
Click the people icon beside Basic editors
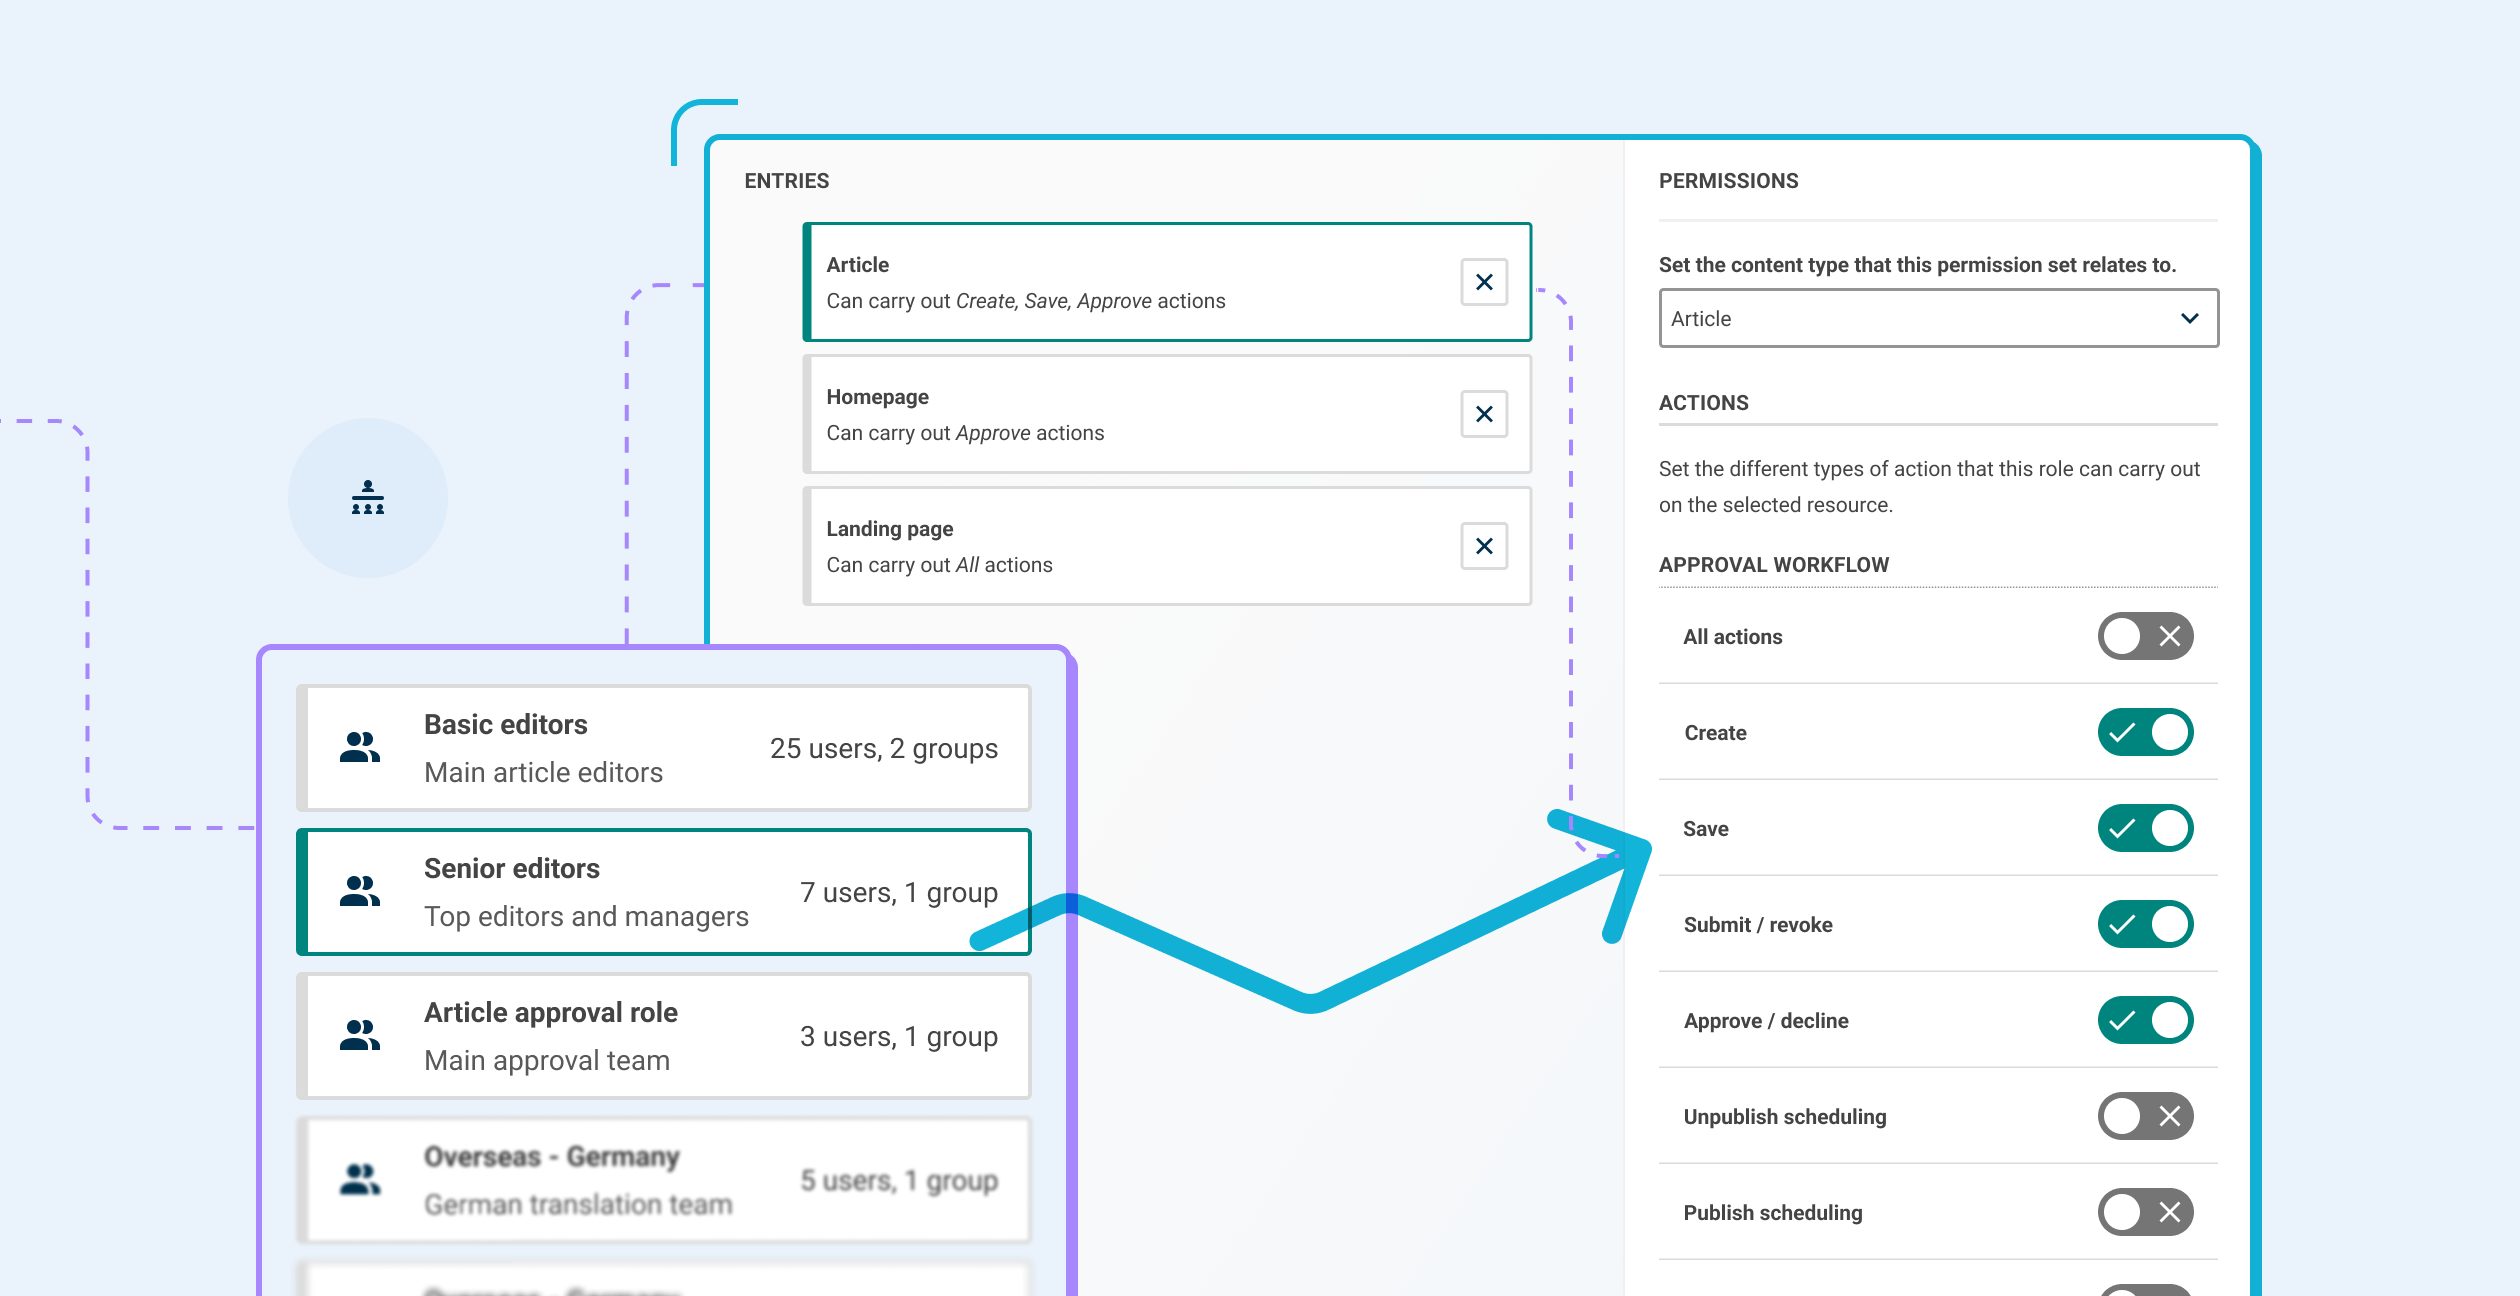(x=362, y=747)
